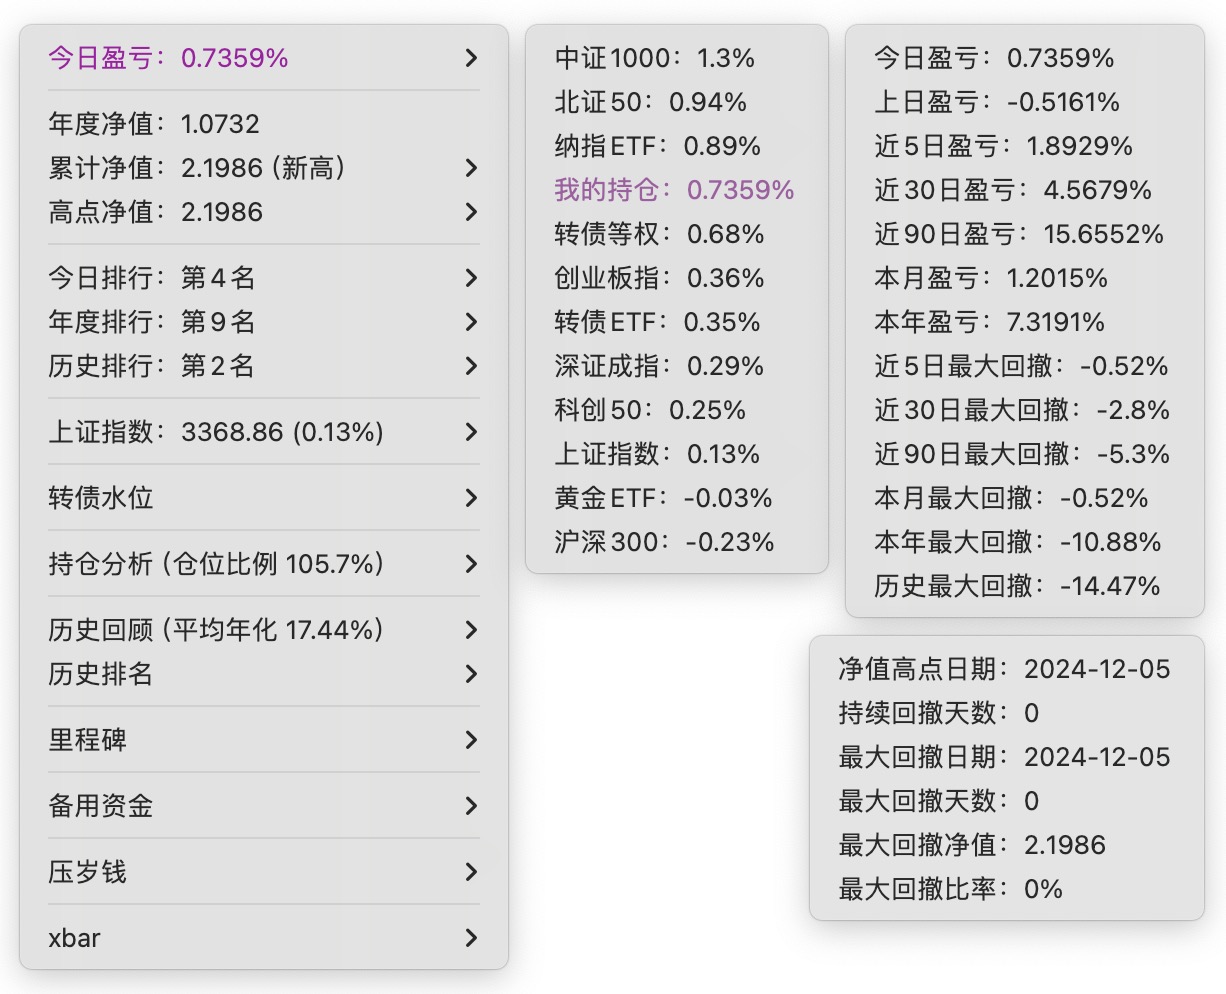Expand chevron beside 今日盈亏 item
Image resolution: width=1226 pixels, height=994 pixels.
[471, 58]
